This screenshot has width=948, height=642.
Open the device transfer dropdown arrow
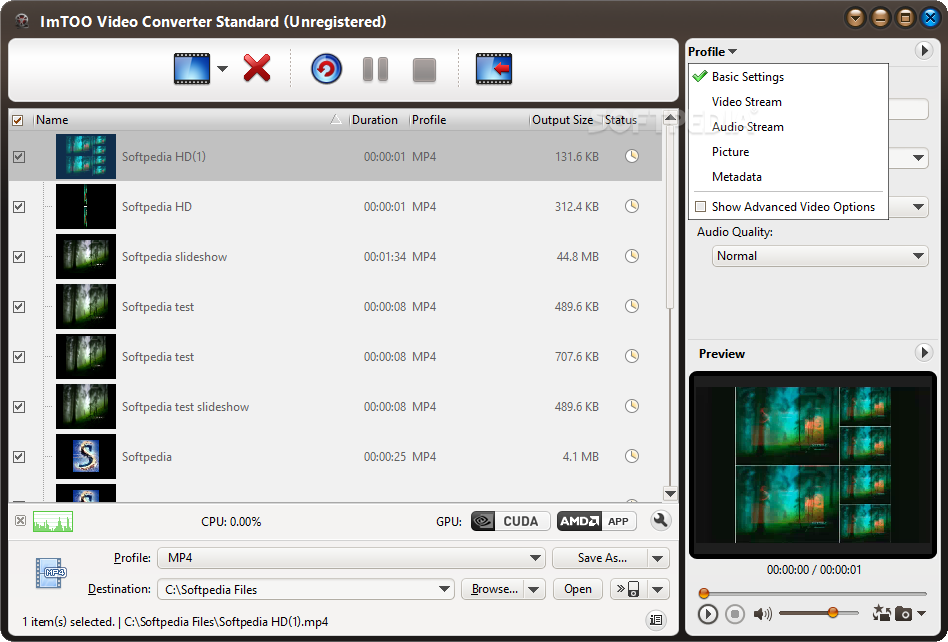[658, 589]
